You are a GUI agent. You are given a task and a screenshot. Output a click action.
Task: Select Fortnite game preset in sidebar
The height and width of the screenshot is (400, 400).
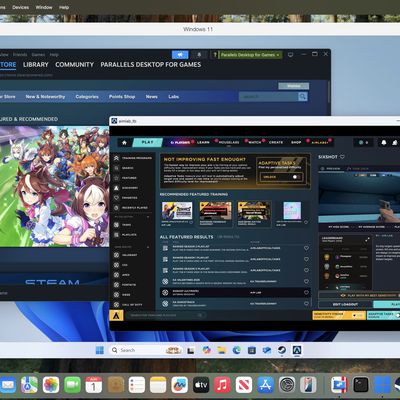(x=125, y=285)
